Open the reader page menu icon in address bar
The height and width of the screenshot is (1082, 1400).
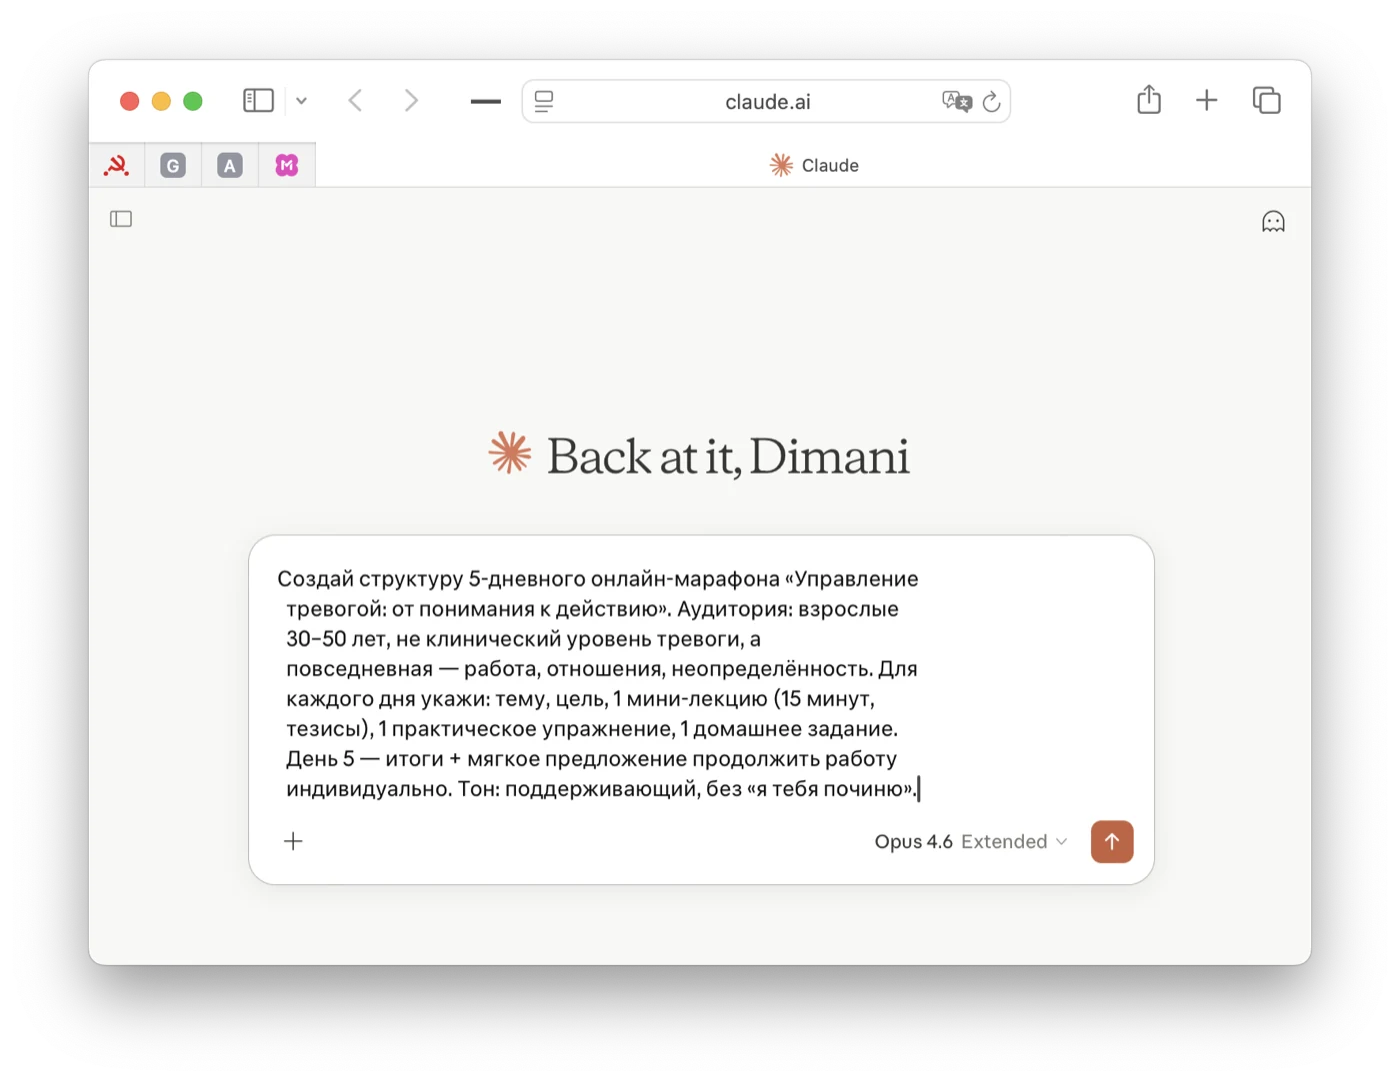click(544, 101)
